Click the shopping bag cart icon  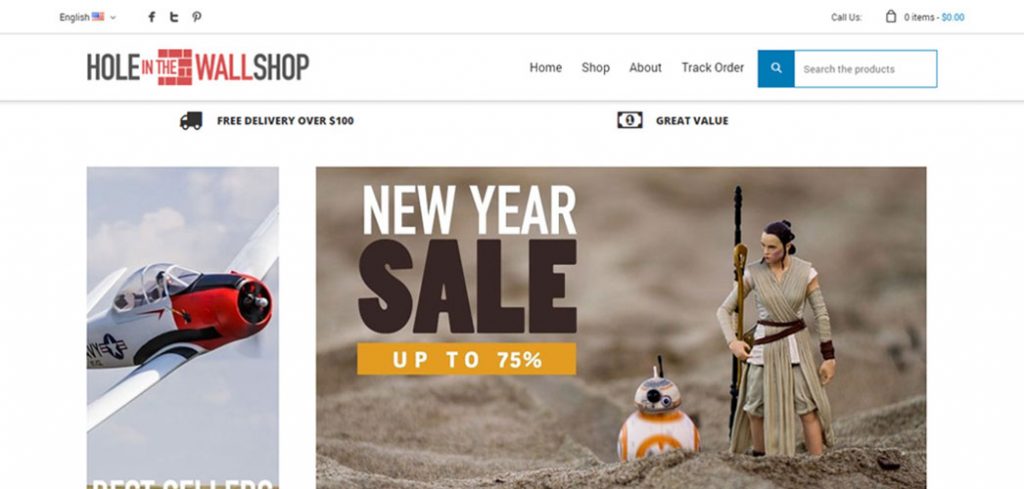pyautogui.click(x=891, y=17)
